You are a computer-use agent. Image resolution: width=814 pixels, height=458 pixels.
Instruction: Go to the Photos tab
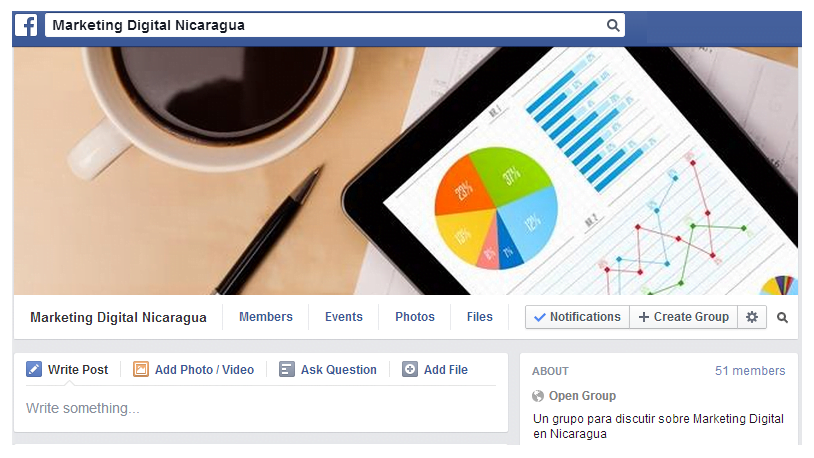(x=415, y=317)
